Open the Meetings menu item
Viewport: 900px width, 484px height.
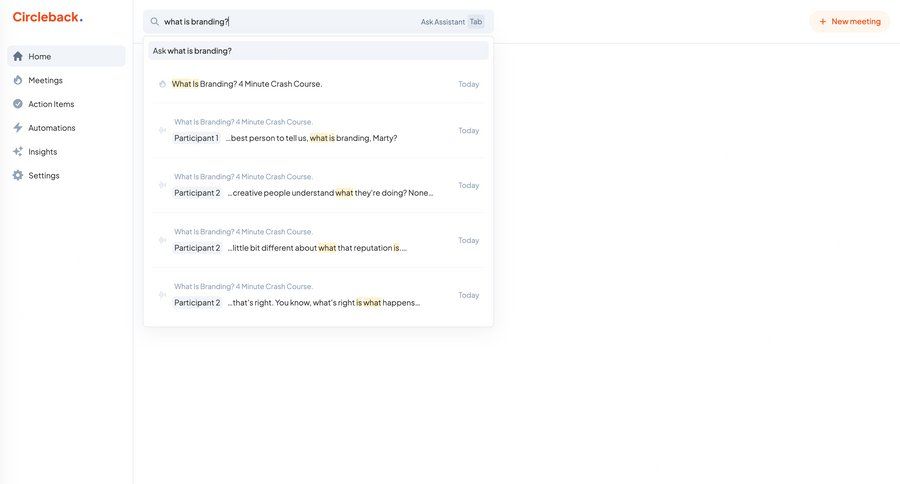coord(45,80)
